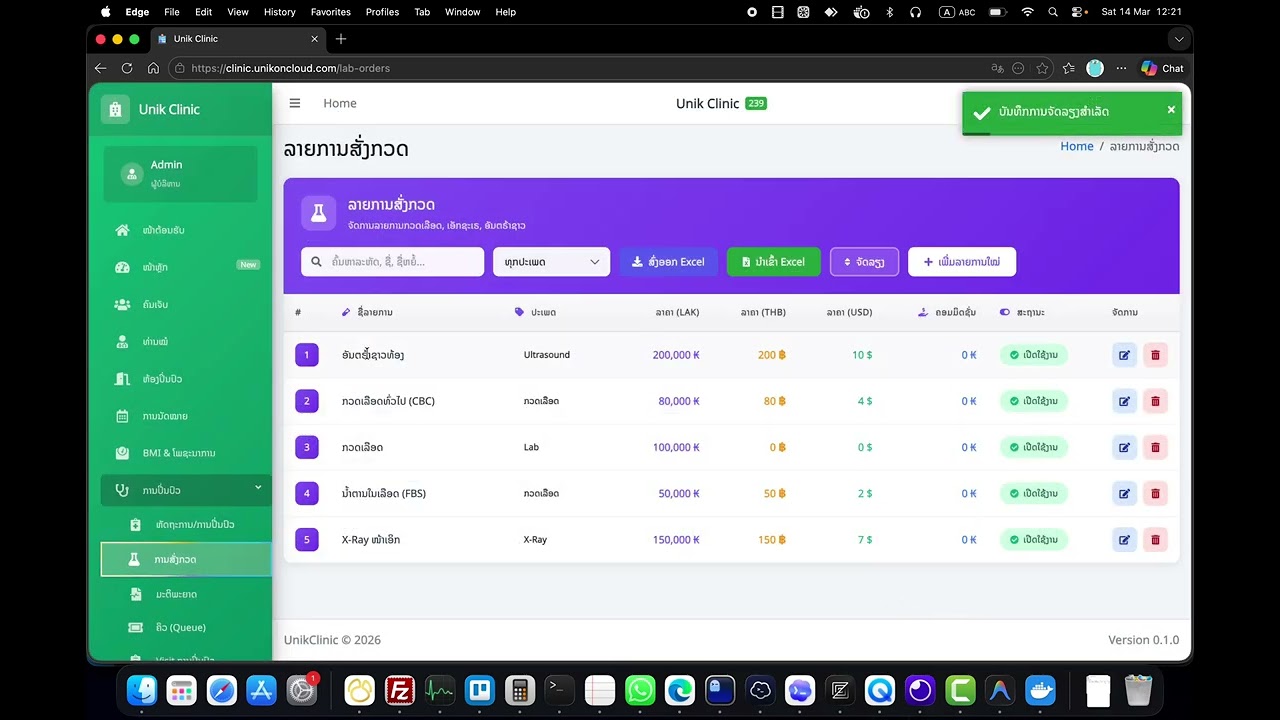Delete the FBS blood sugar row
The image size is (1280, 720).
(1155, 493)
